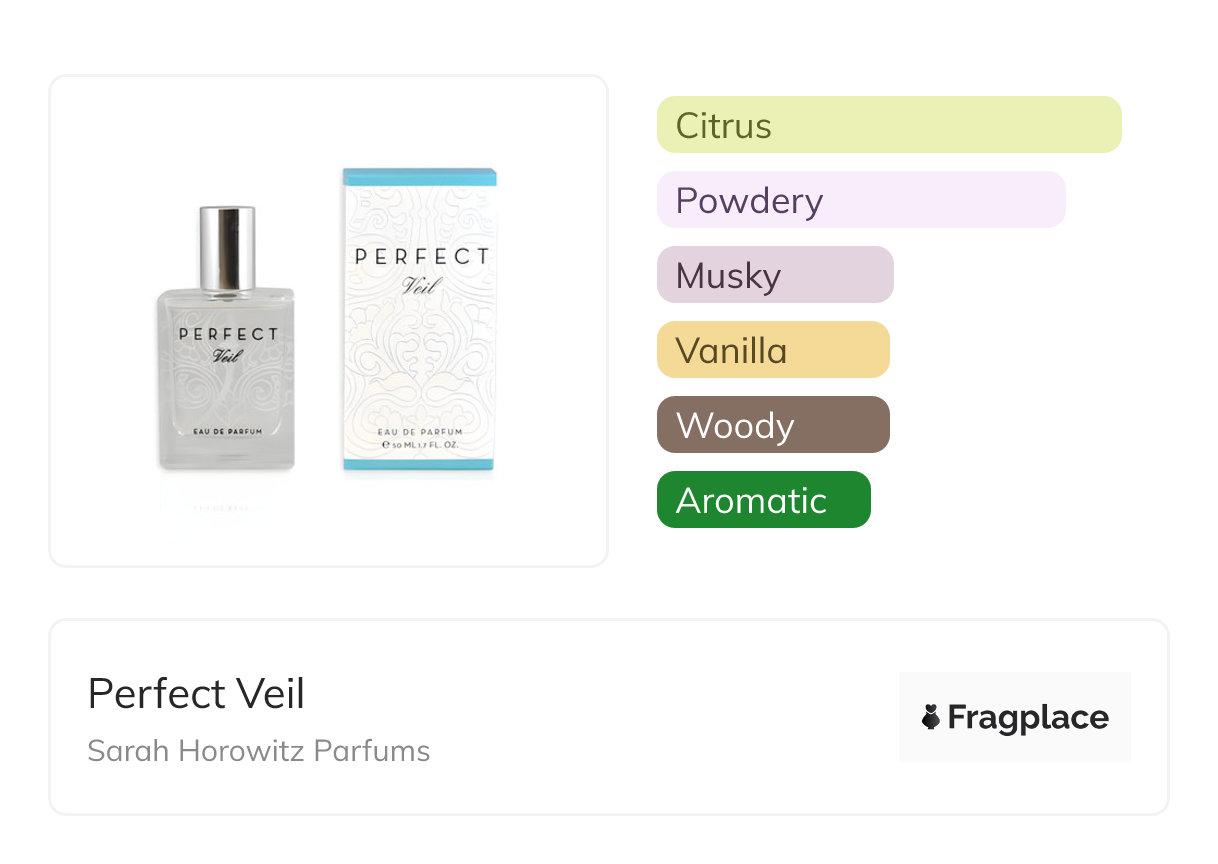Select the Citrus accord bar
This screenshot has width=1218, height=864.
point(889,125)
